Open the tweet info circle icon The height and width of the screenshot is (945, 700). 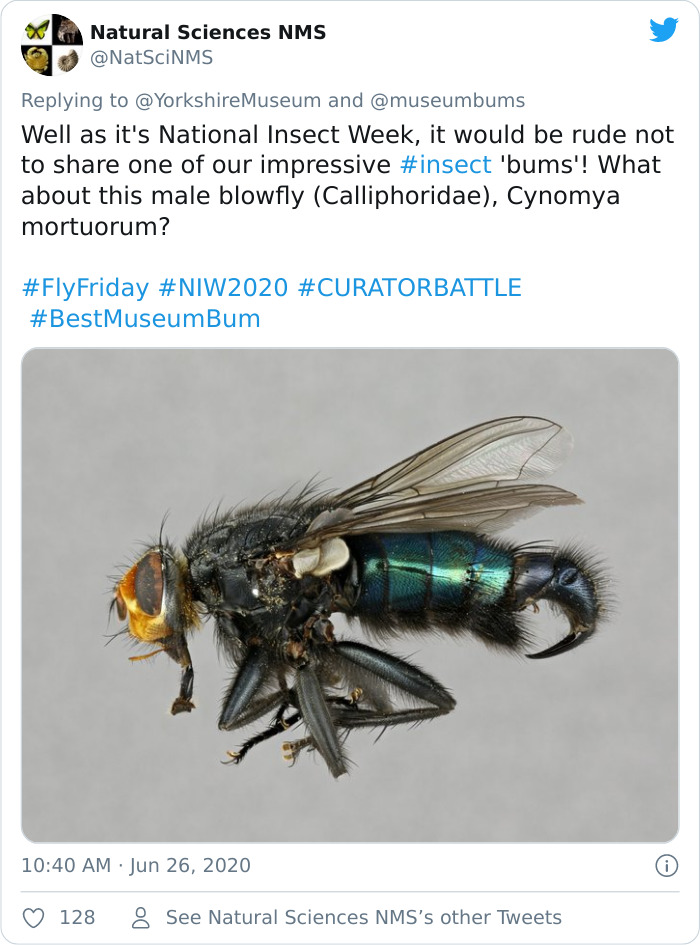pyautogui.click(x=666, y=865)
